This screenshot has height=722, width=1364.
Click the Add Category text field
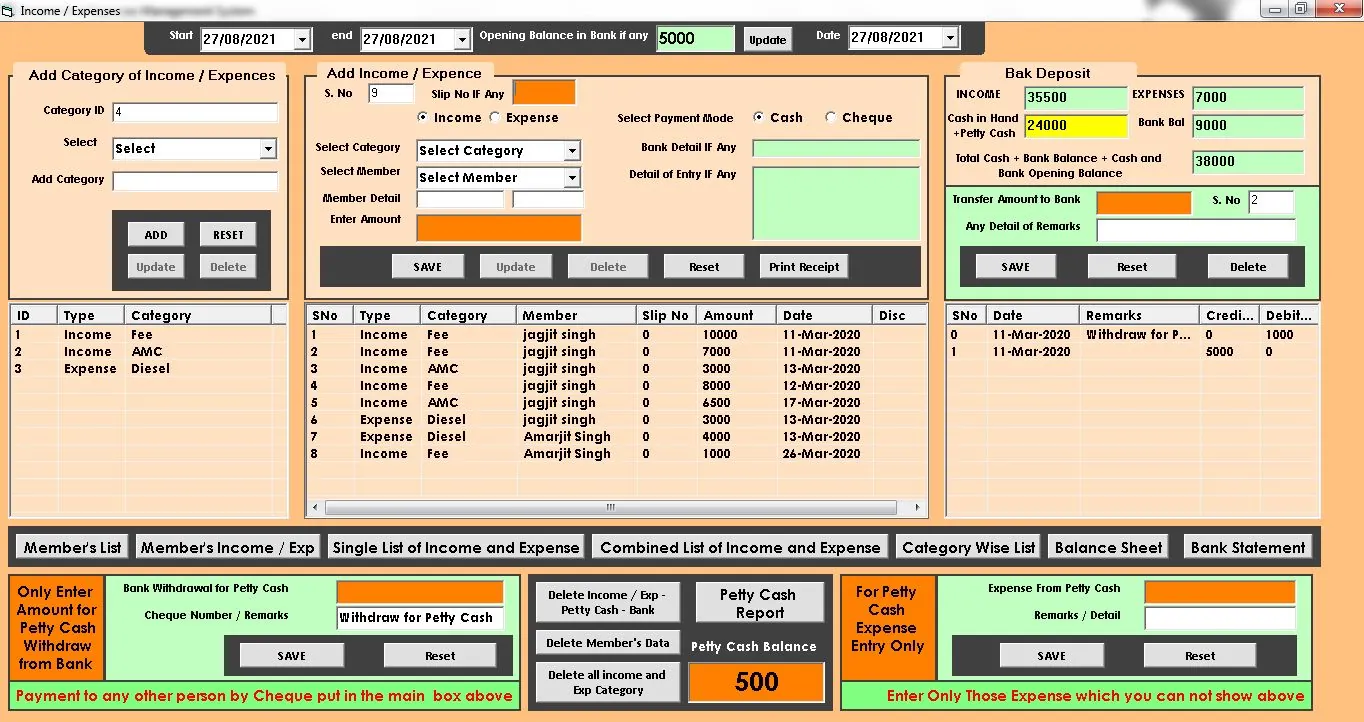[195, 181]
